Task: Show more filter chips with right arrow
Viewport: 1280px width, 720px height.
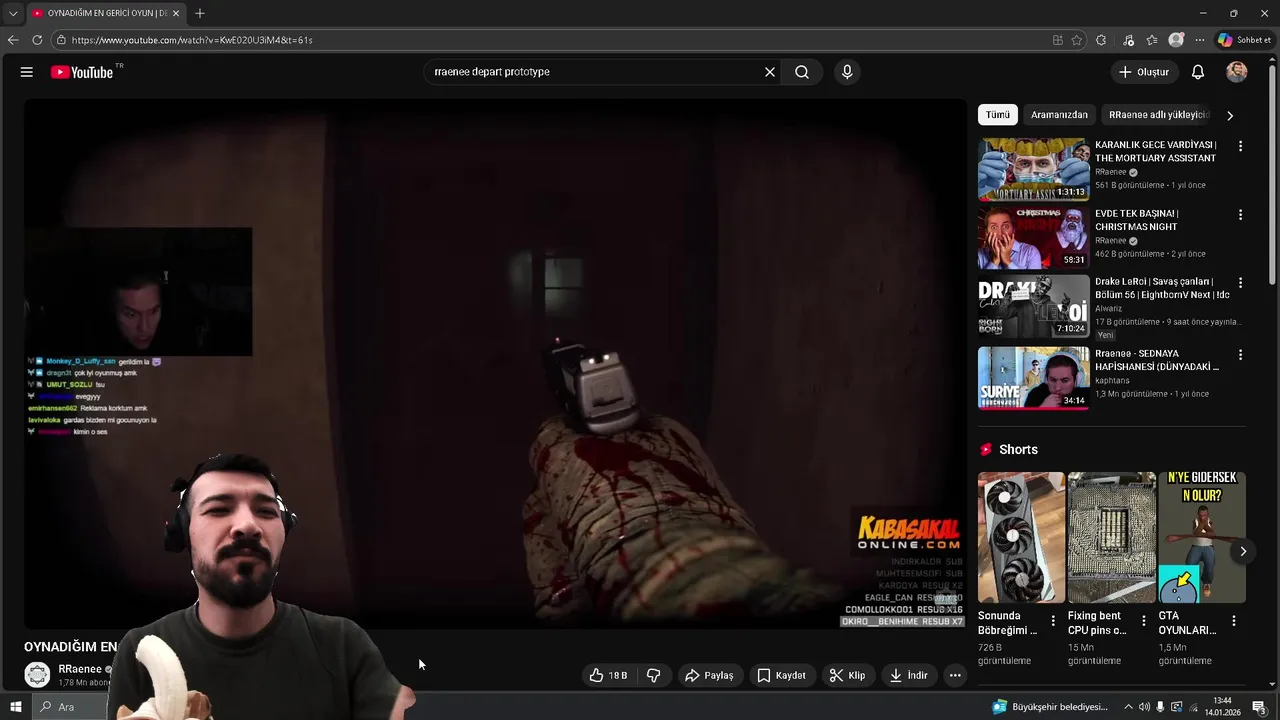Action: point(1230,115)
